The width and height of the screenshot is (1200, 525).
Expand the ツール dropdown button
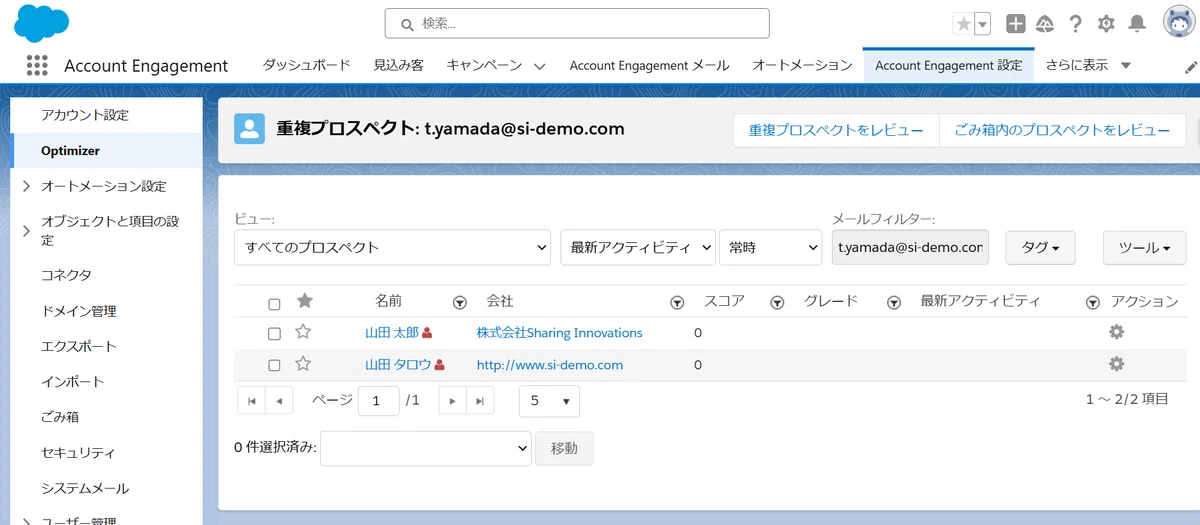point(1144,248)
